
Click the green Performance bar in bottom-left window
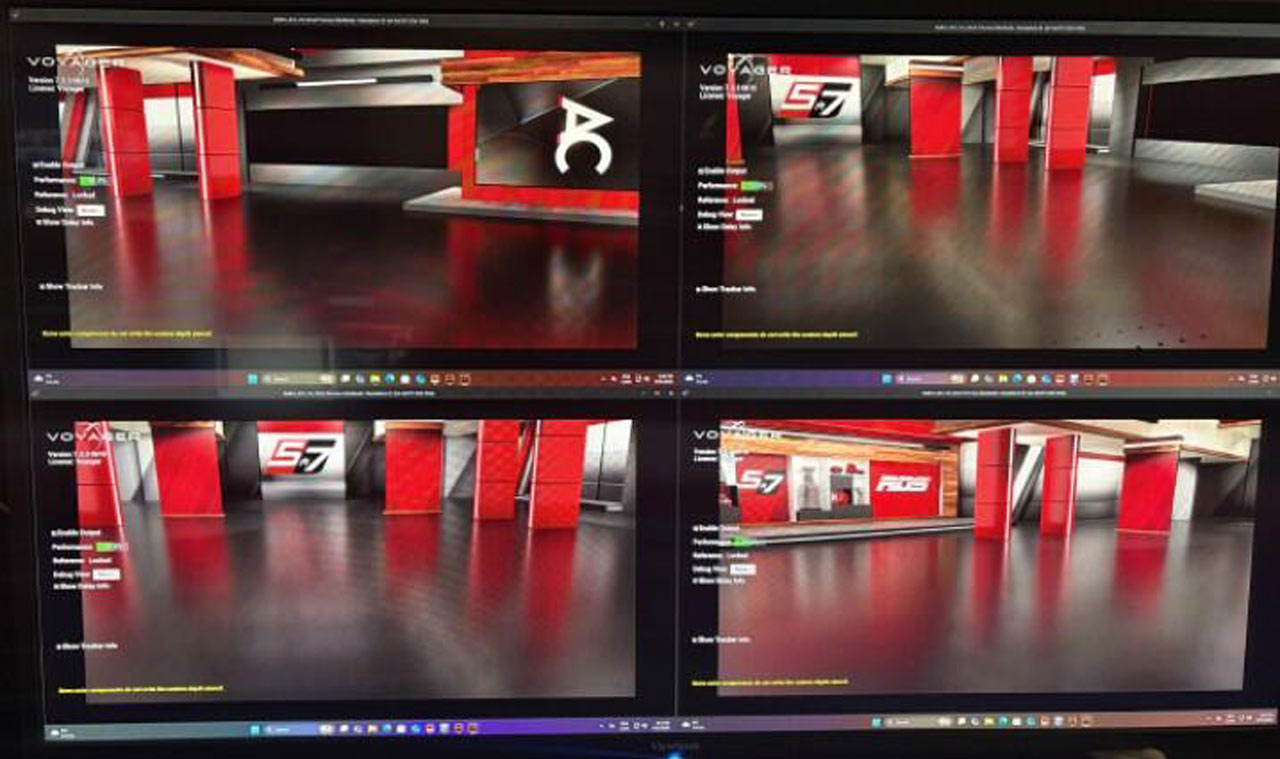click(111, 547)
